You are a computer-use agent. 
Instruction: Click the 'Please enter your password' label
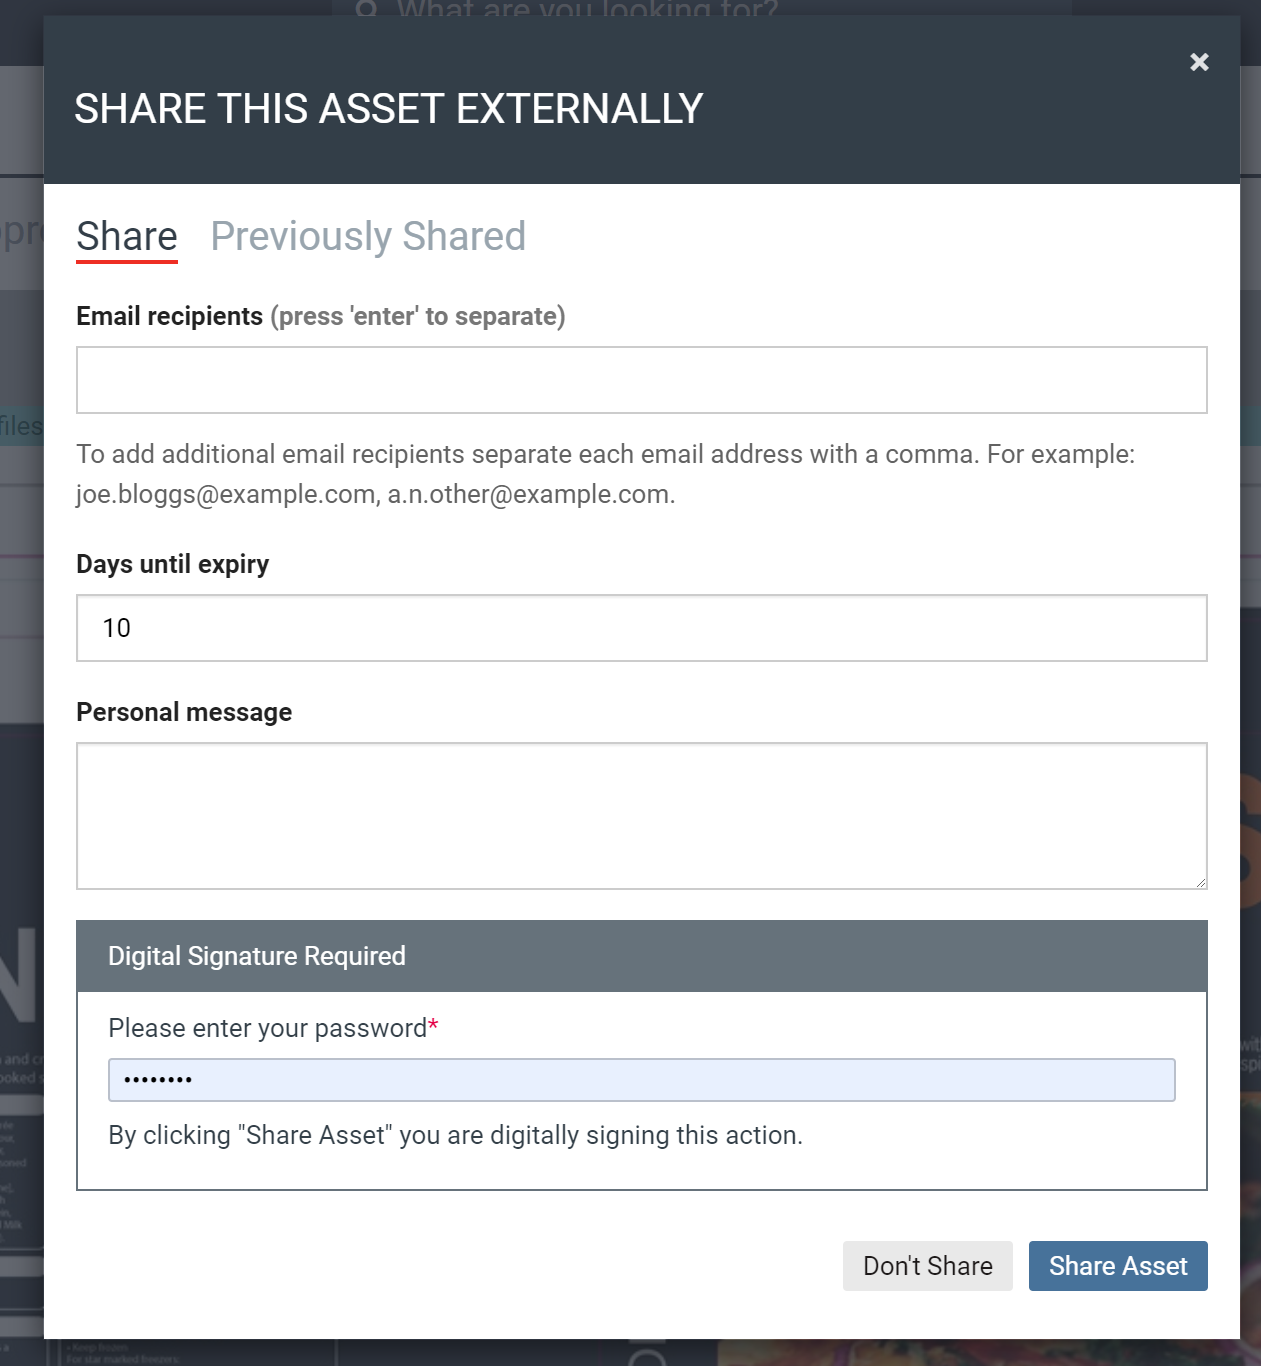click(267, 1029)
